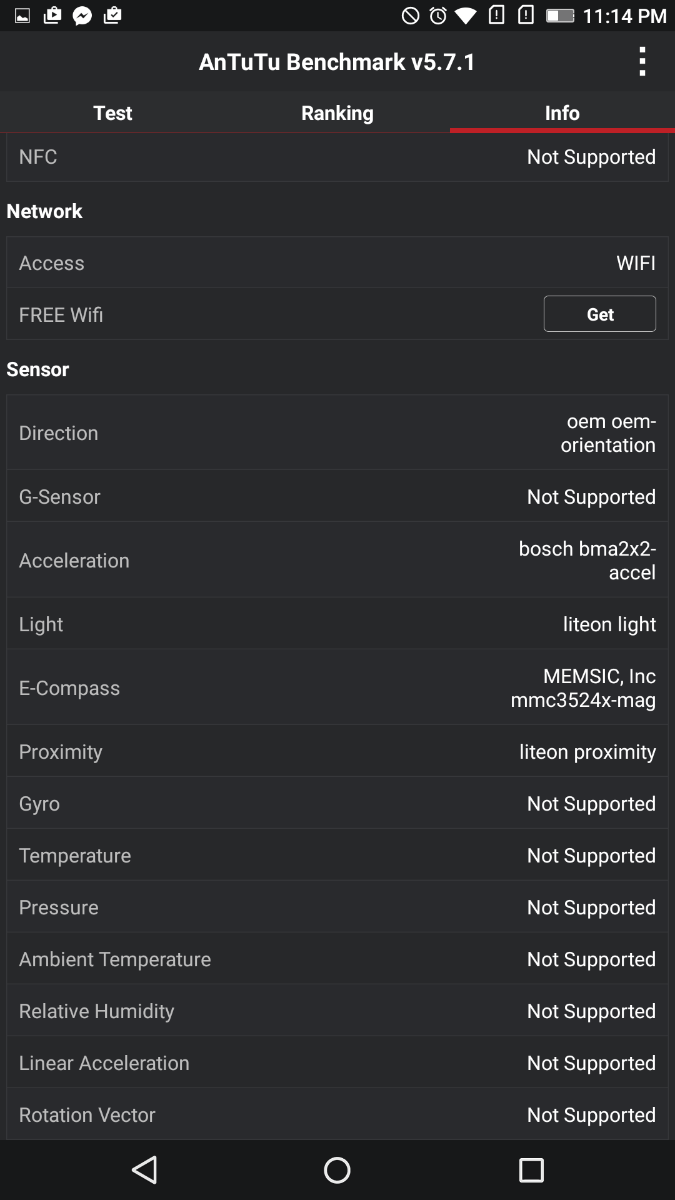Tap the alarm clock status icon
The image size is (675, 1200).
[x=438, y=15]
